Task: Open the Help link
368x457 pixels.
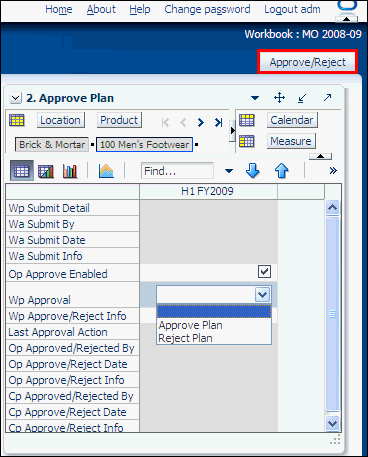Action: point(140,9)
